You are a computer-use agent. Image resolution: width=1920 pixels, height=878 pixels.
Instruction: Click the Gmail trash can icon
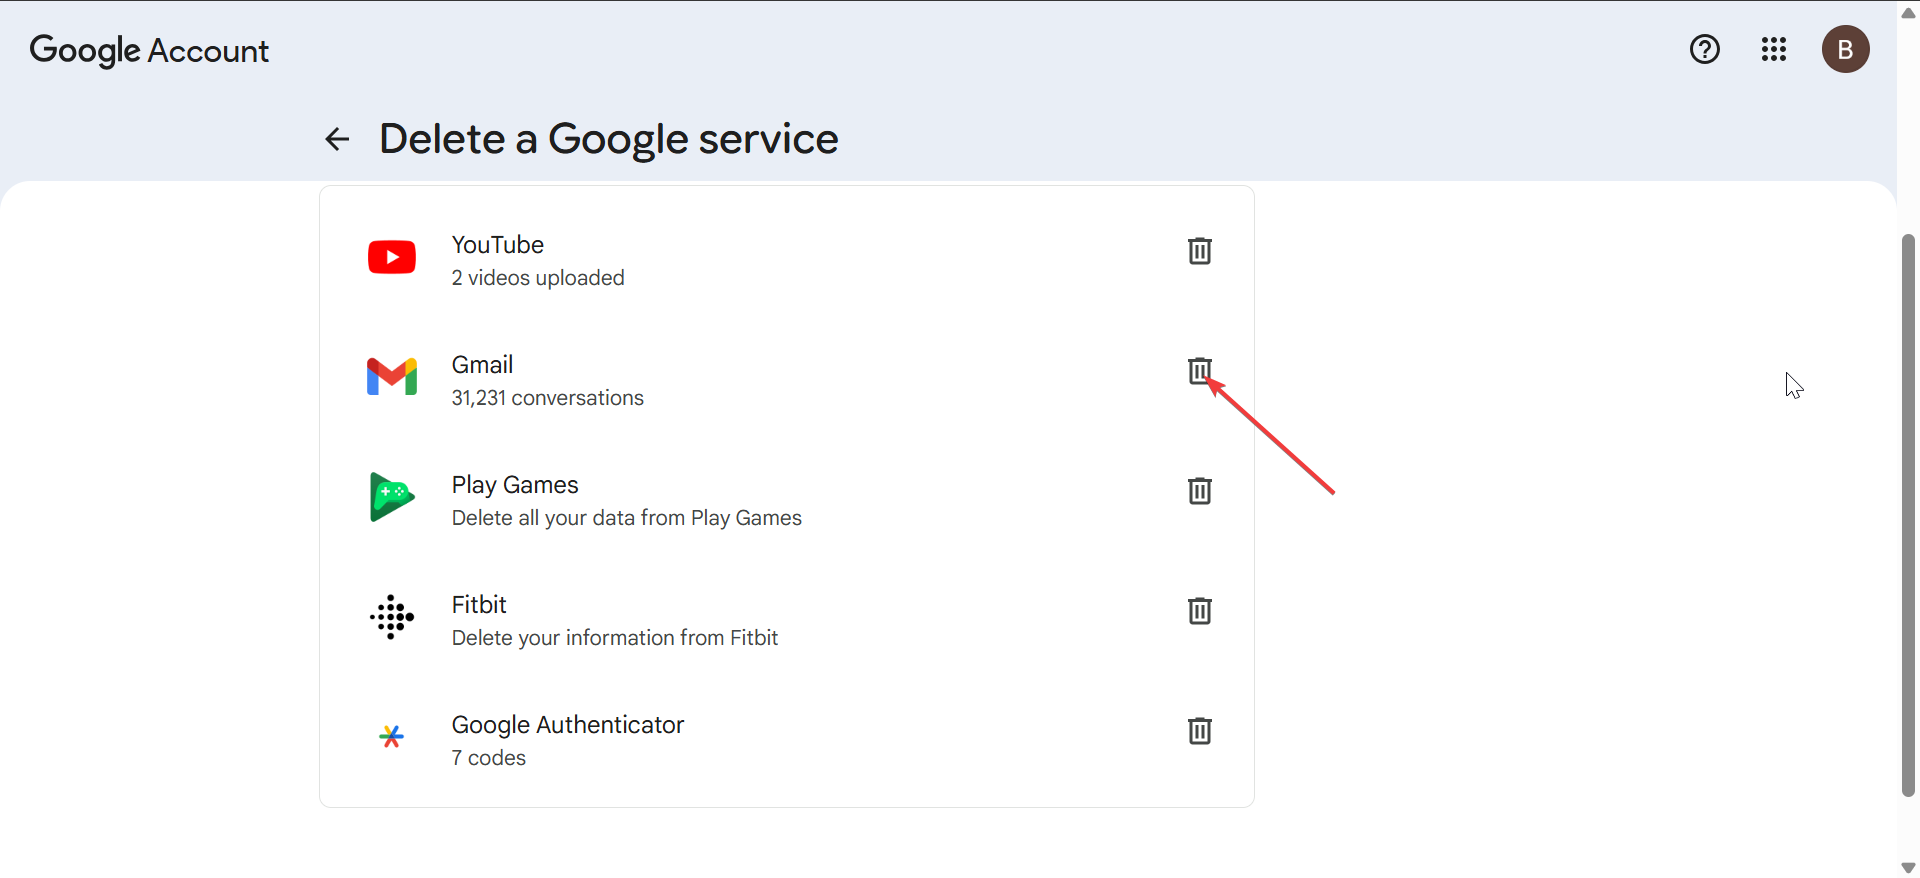pyautogui.click(x=1199, y=371)
